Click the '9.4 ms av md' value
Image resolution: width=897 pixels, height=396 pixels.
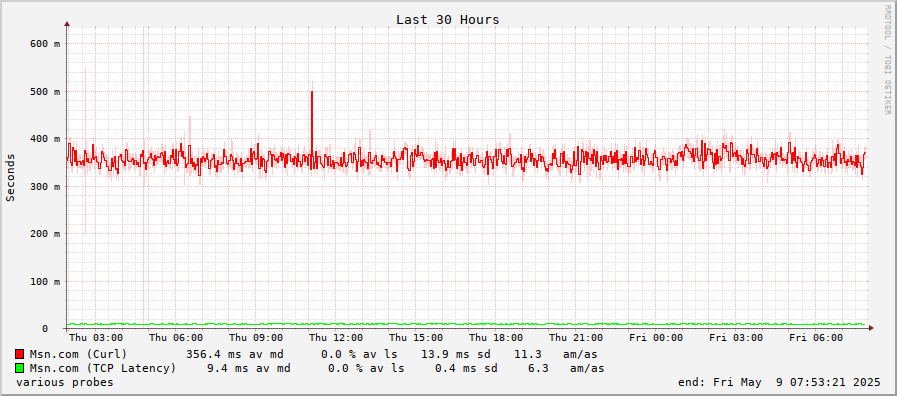pyautogui.click(x=248, y=369)
